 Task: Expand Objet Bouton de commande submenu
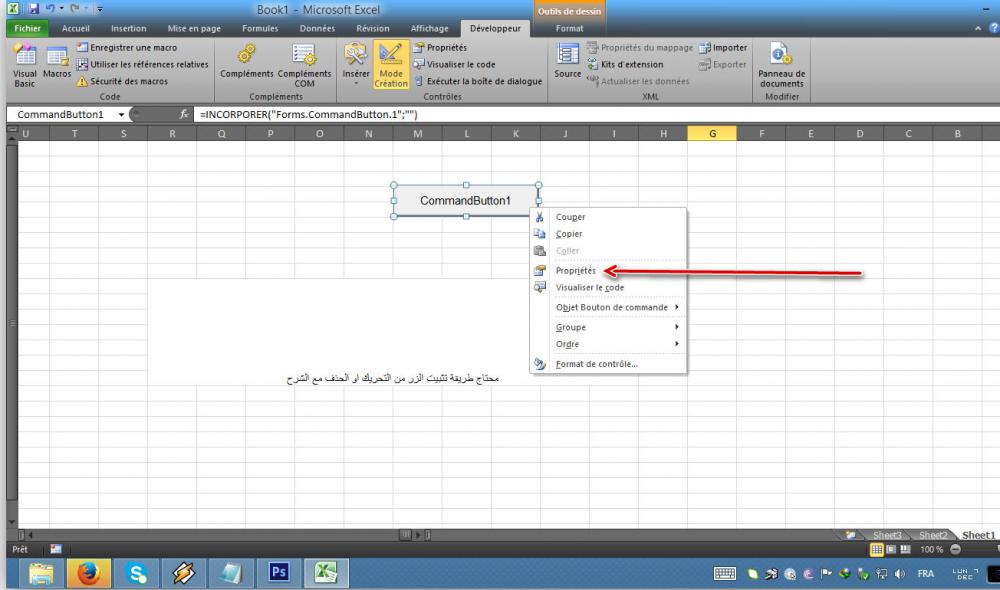(x=608, y=307)
